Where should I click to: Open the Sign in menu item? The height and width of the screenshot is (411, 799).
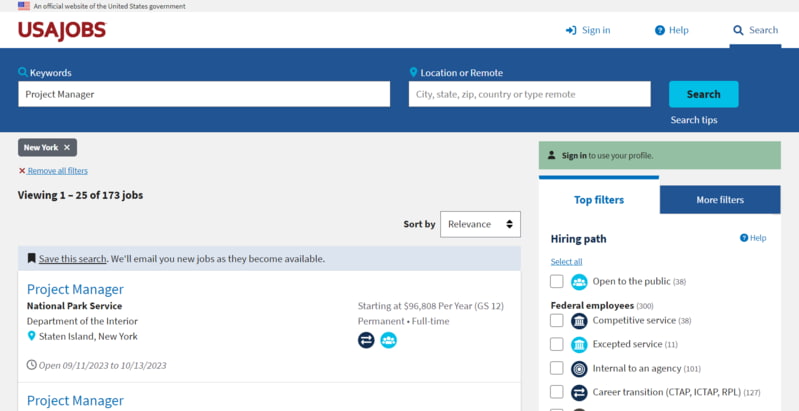(588, 31)
